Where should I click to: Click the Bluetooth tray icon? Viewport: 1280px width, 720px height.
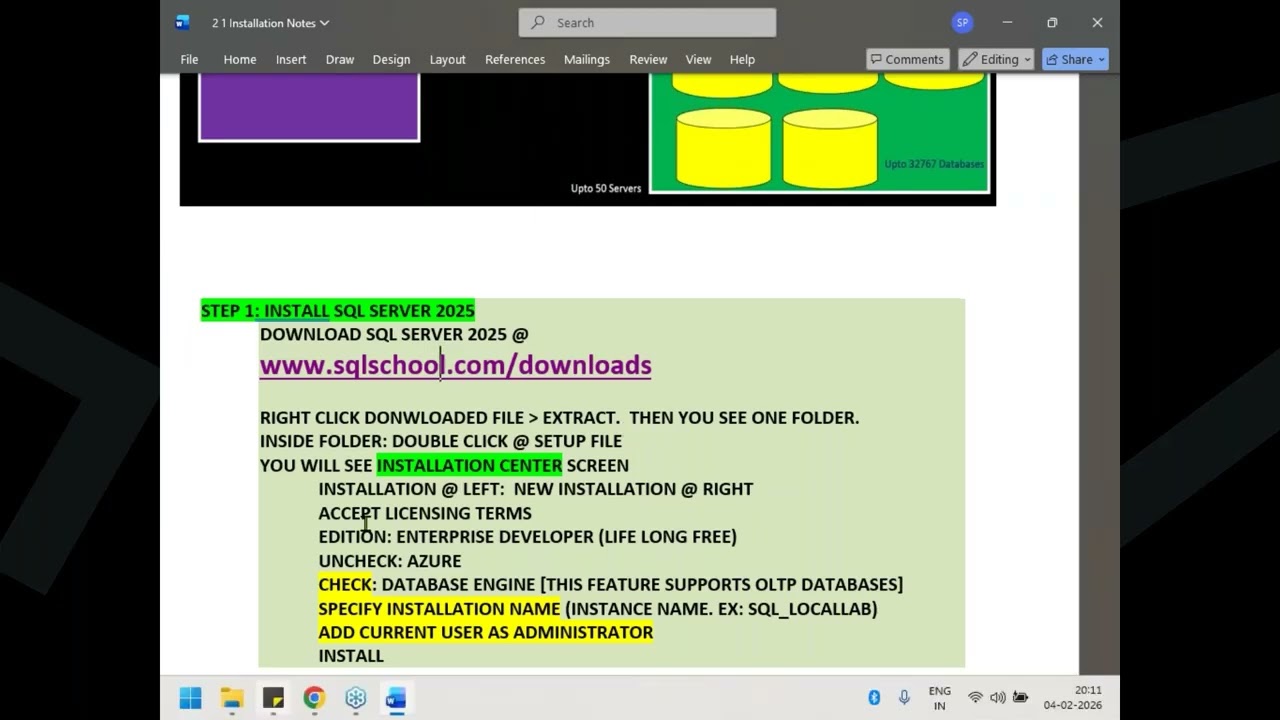[874, 698]
